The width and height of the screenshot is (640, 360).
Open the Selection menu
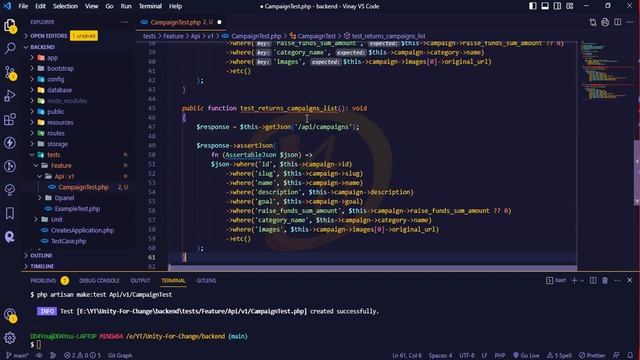pyautogui.click(x=65, y=6)
